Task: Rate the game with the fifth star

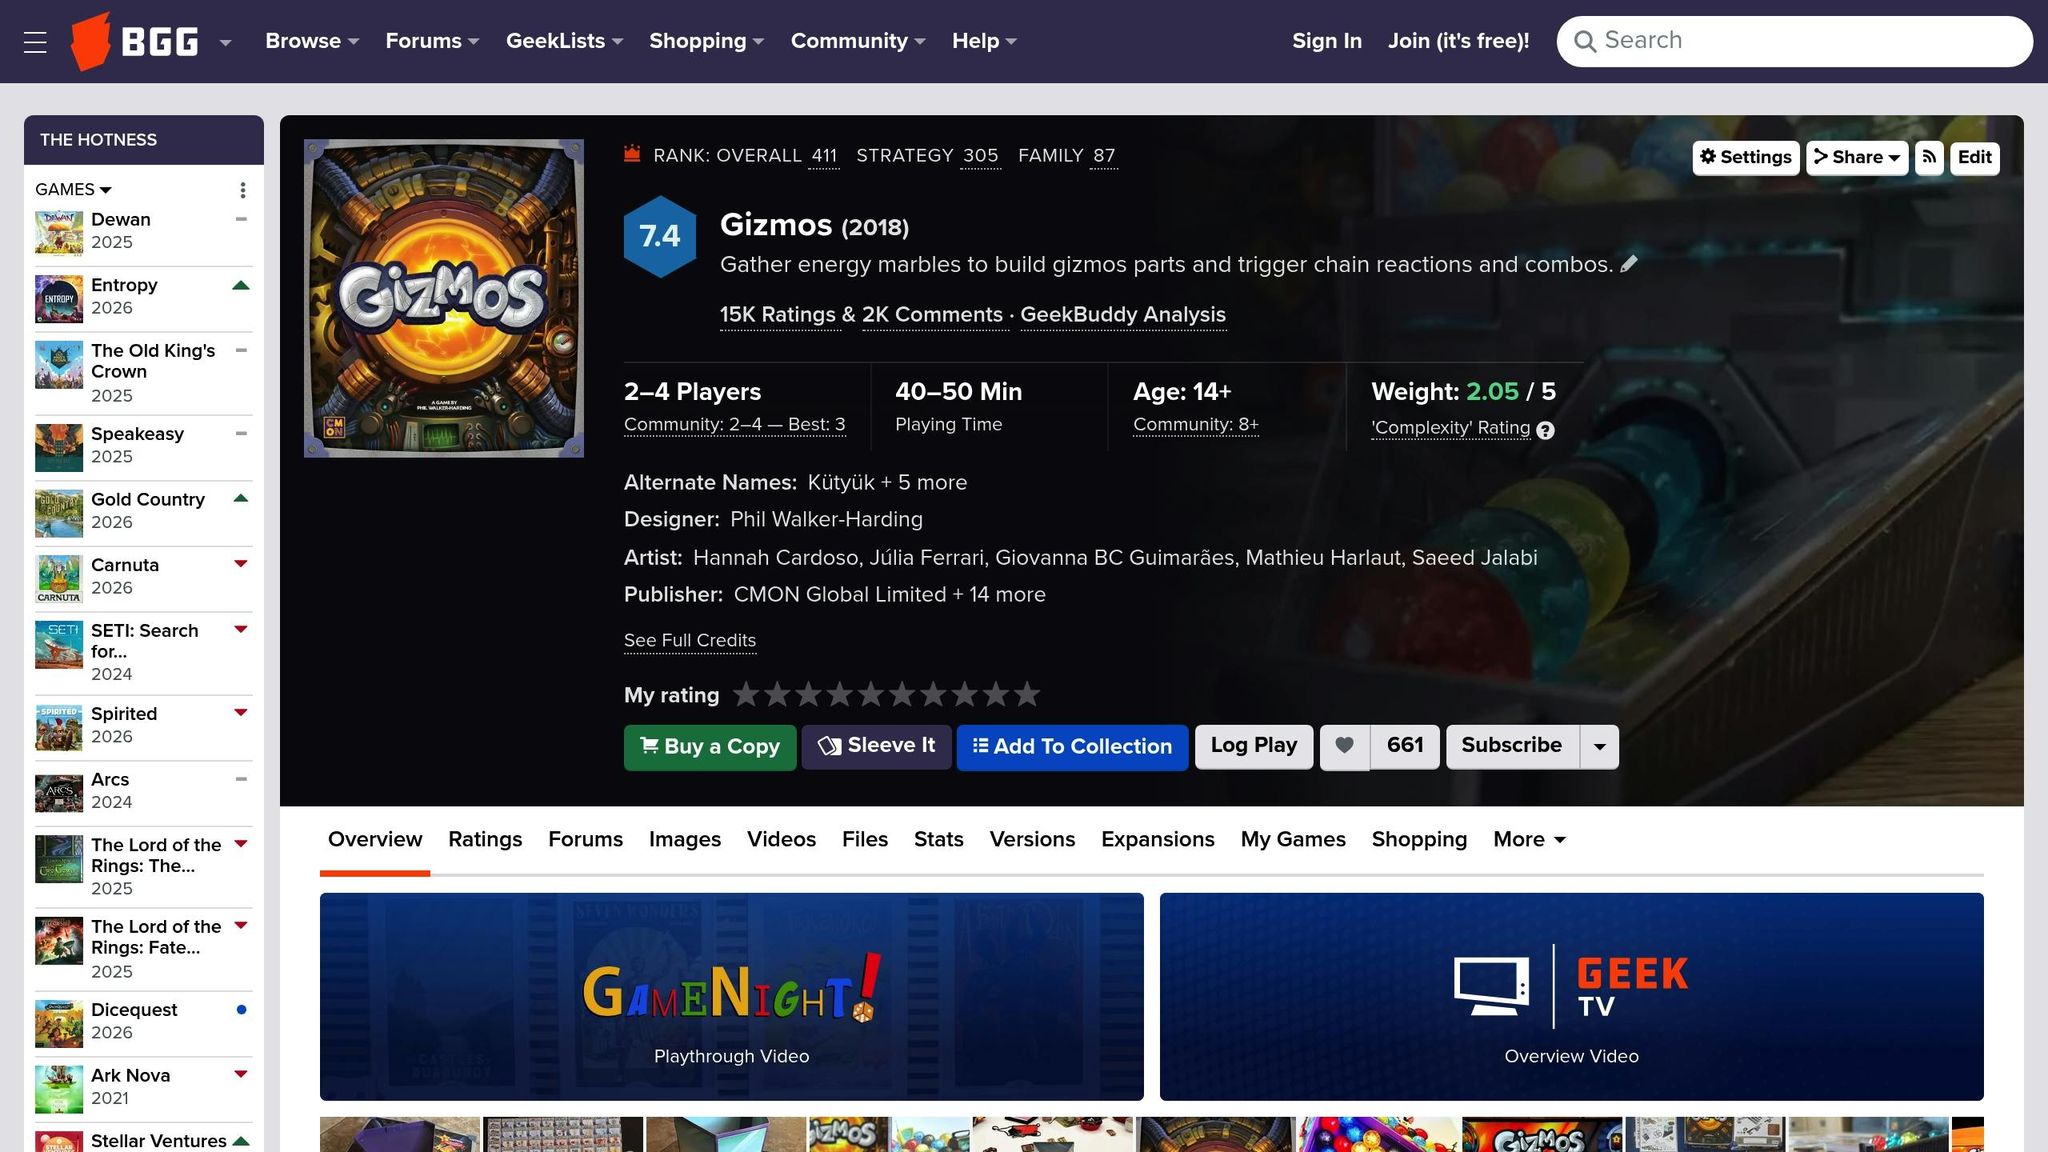Action: point(871,694)
